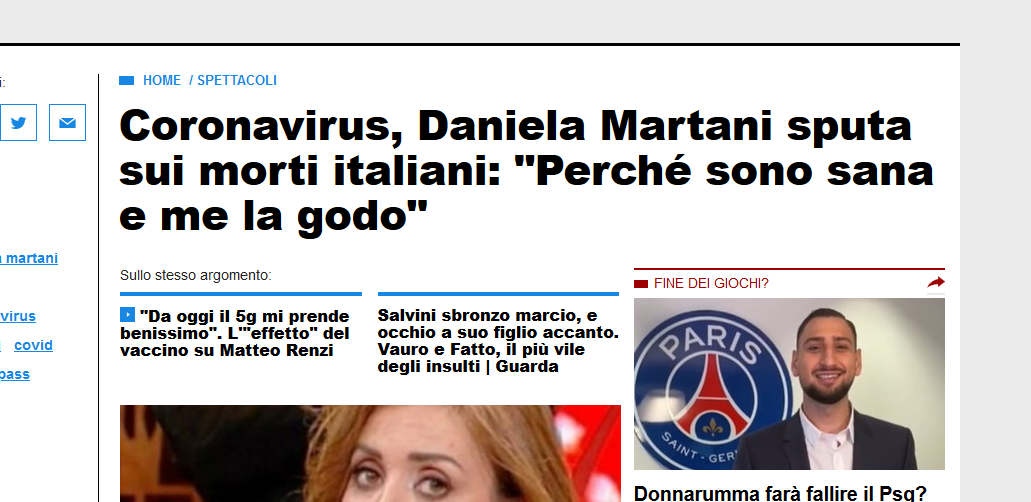Share the article on Twitter
The image size is (1031, 502).
pos(18,122)
